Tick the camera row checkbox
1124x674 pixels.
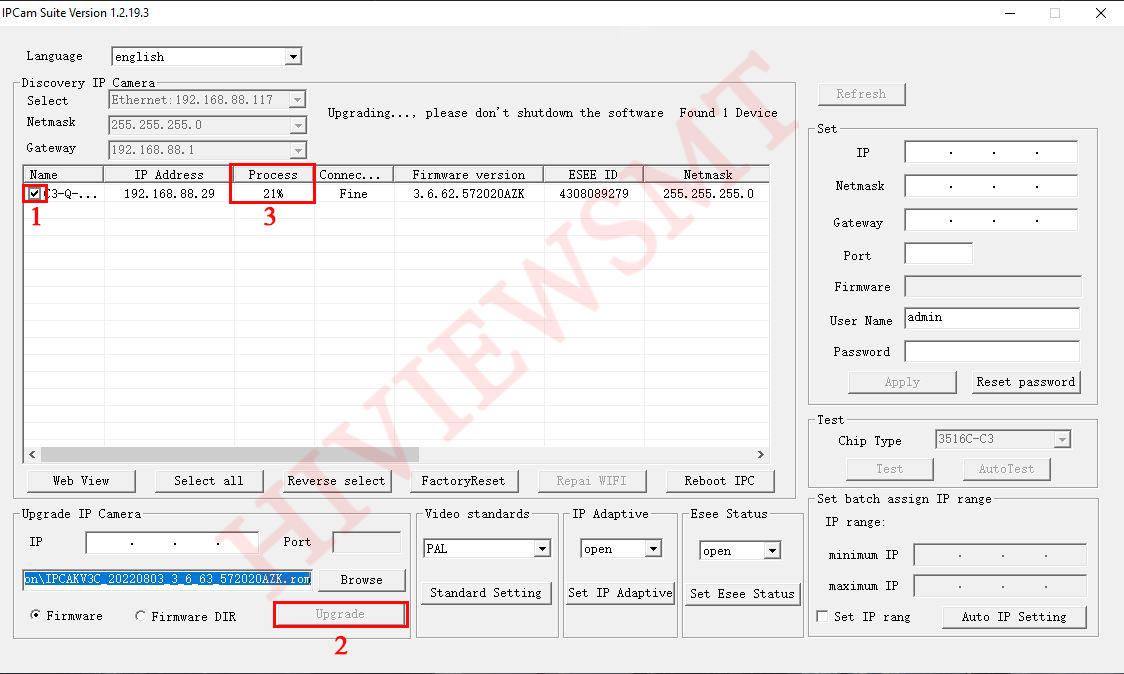[35, 194]
